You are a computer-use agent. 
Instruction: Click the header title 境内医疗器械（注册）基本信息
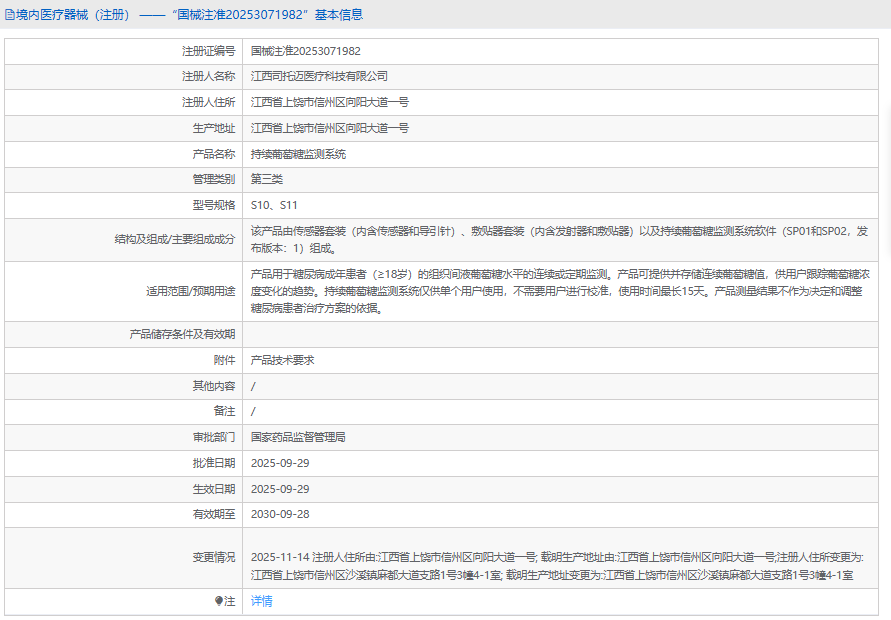pos(189,15)
